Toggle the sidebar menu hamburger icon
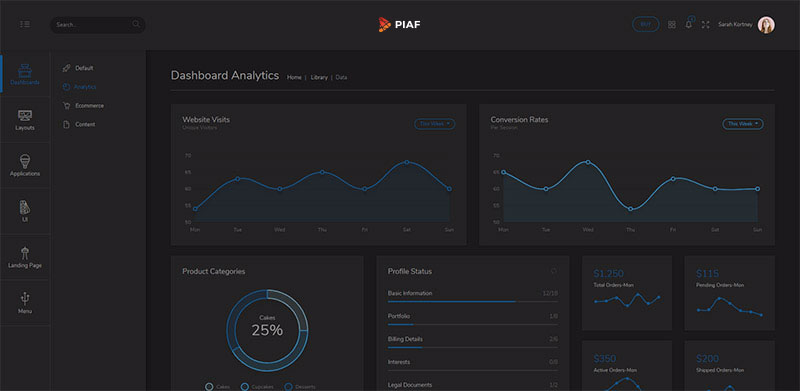800x391 pixels. [x=24, y=25]
